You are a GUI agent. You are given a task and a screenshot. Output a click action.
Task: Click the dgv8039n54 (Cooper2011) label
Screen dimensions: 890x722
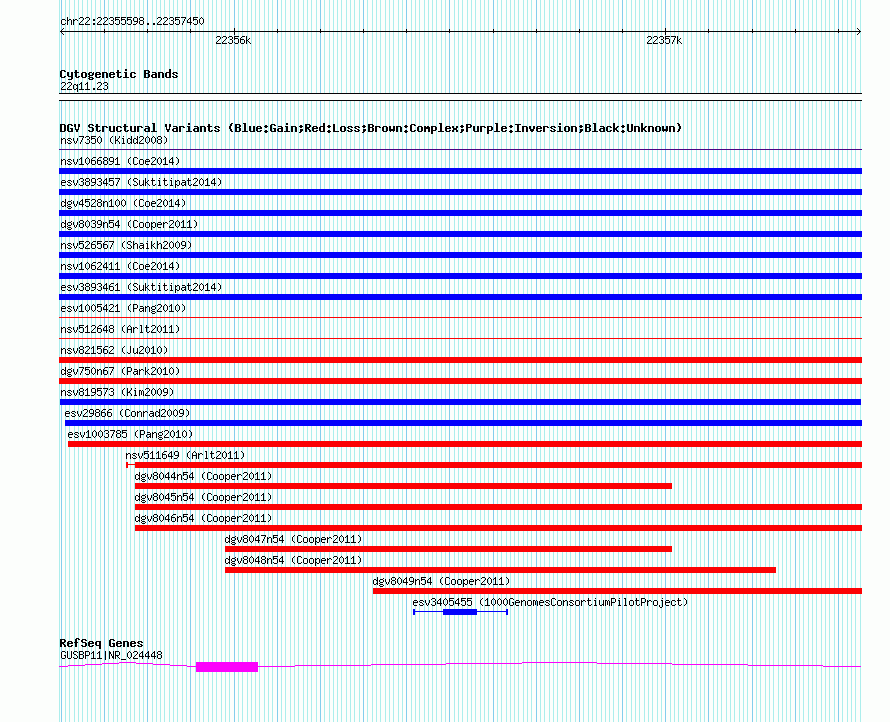[129, 224]
